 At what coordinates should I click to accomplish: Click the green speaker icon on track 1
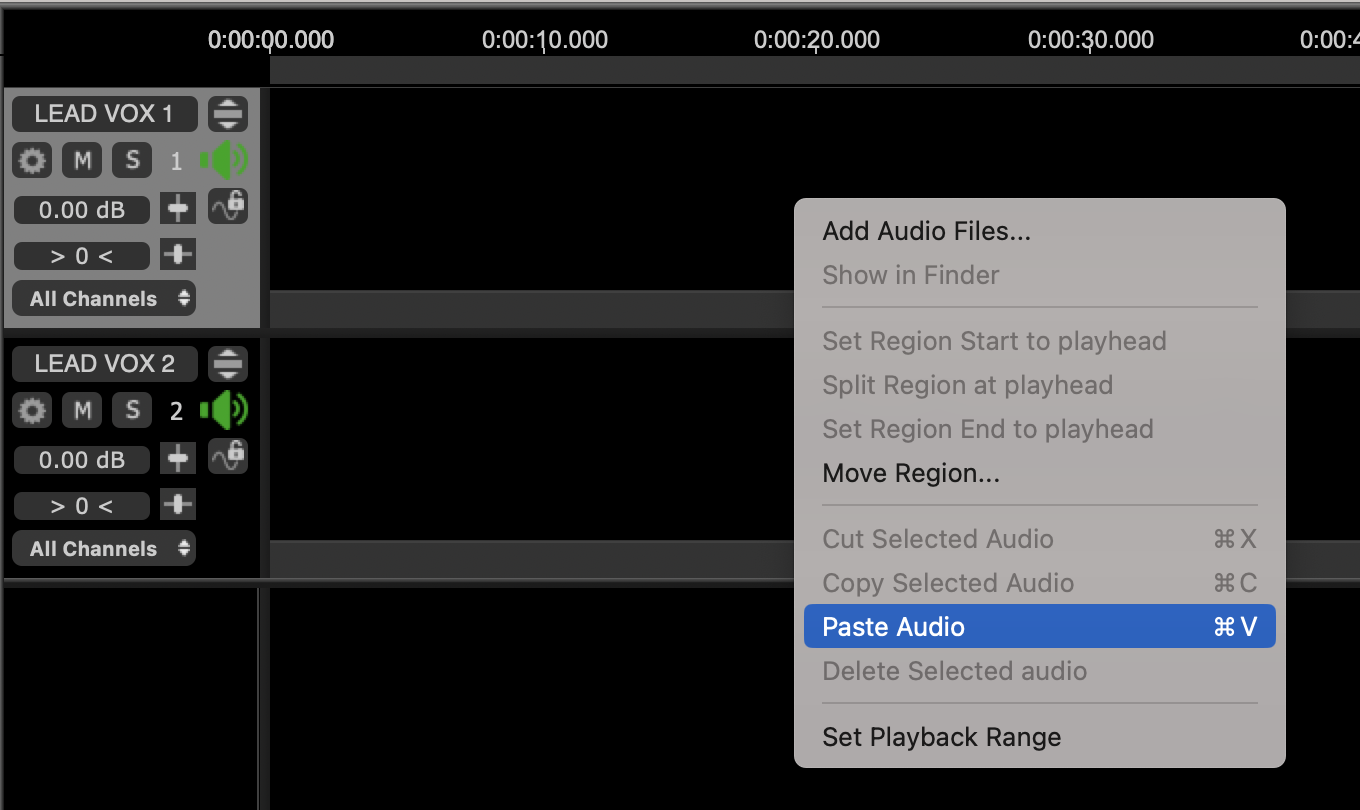(224, 160)
